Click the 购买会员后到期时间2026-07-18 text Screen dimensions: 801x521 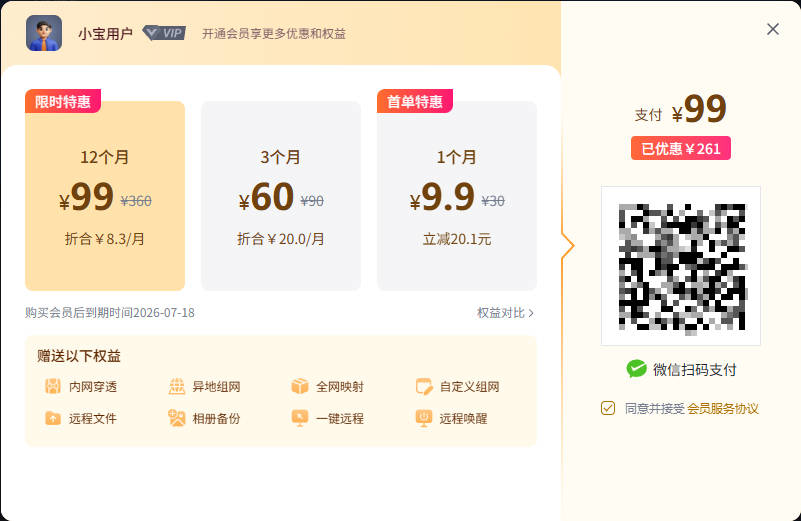(x=110, y=313)
